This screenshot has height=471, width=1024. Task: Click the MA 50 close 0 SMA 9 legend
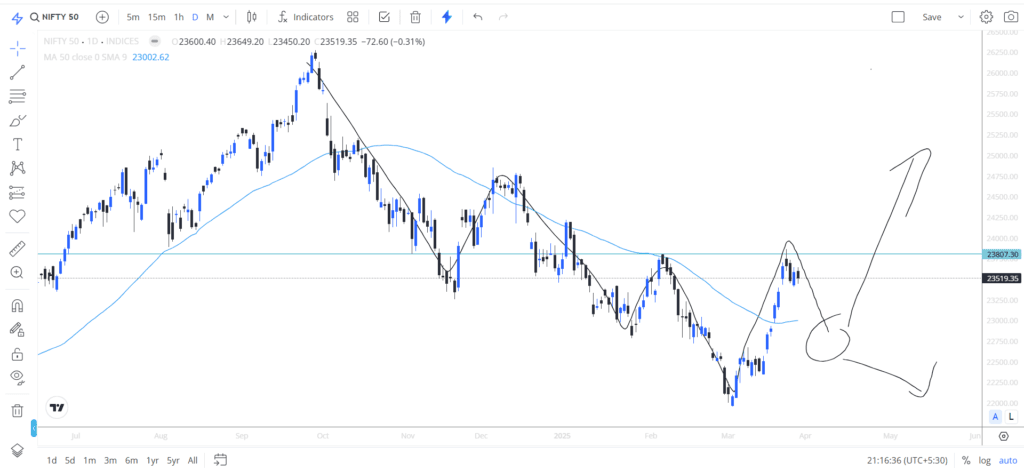(87, 57)
